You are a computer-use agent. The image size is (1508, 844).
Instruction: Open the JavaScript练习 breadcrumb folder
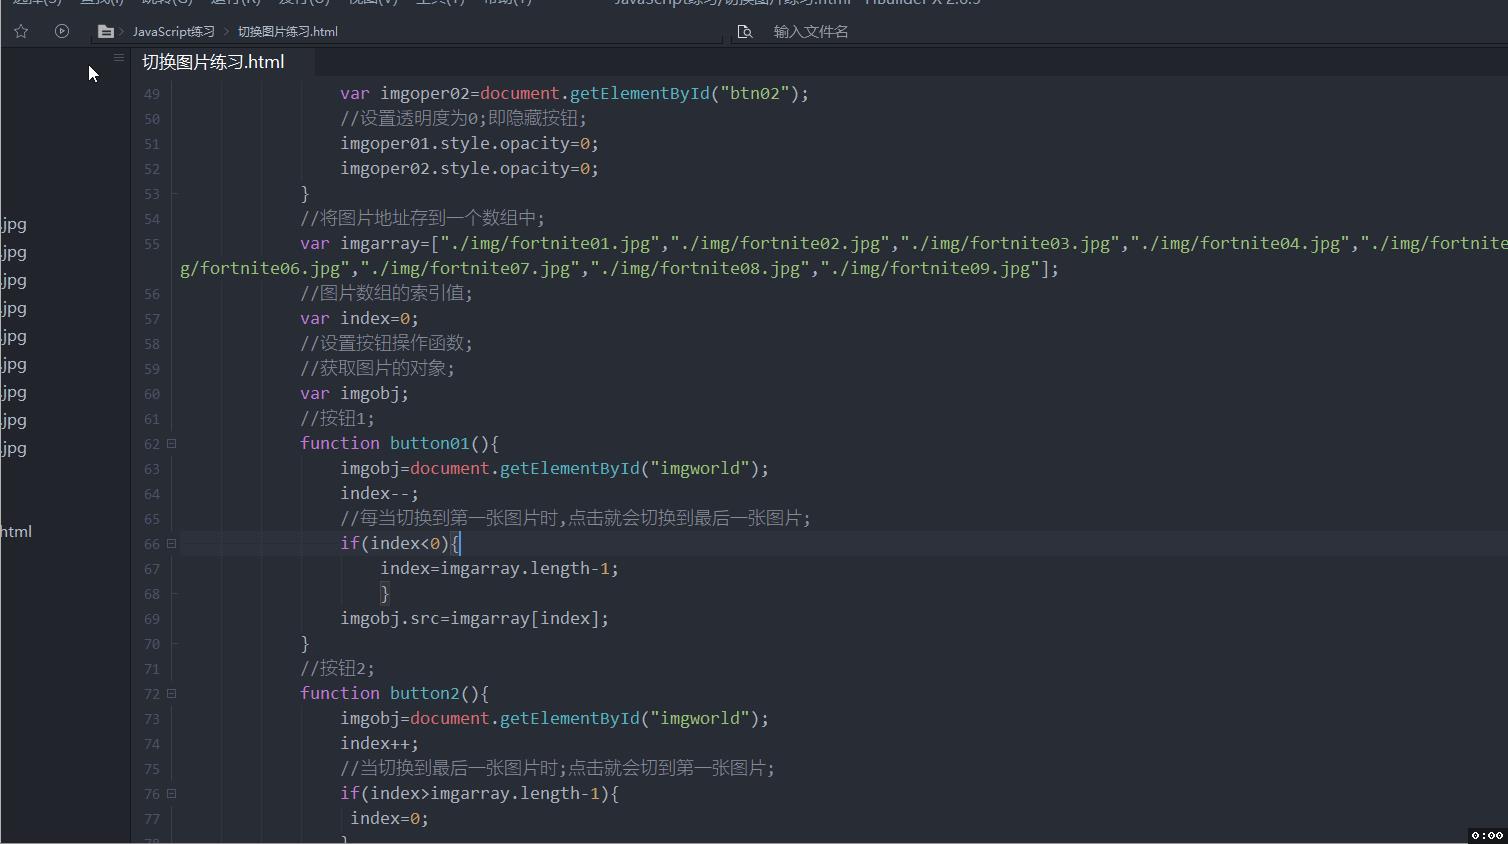pos(174,31)
